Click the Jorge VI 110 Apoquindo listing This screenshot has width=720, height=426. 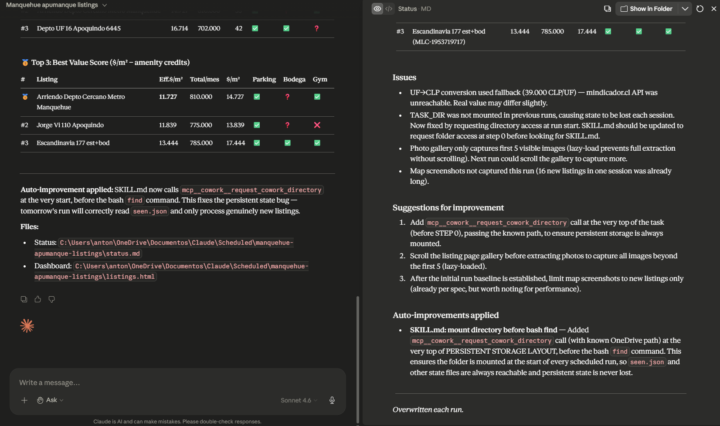tap(70, 125)
